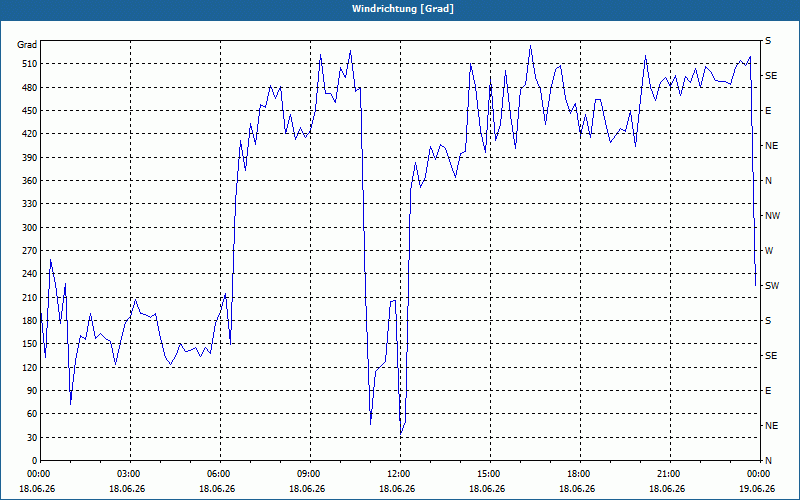This screenshot has height=500, width=800.
Task: Select the 19.06.26 date label
Action: (757, 488)
